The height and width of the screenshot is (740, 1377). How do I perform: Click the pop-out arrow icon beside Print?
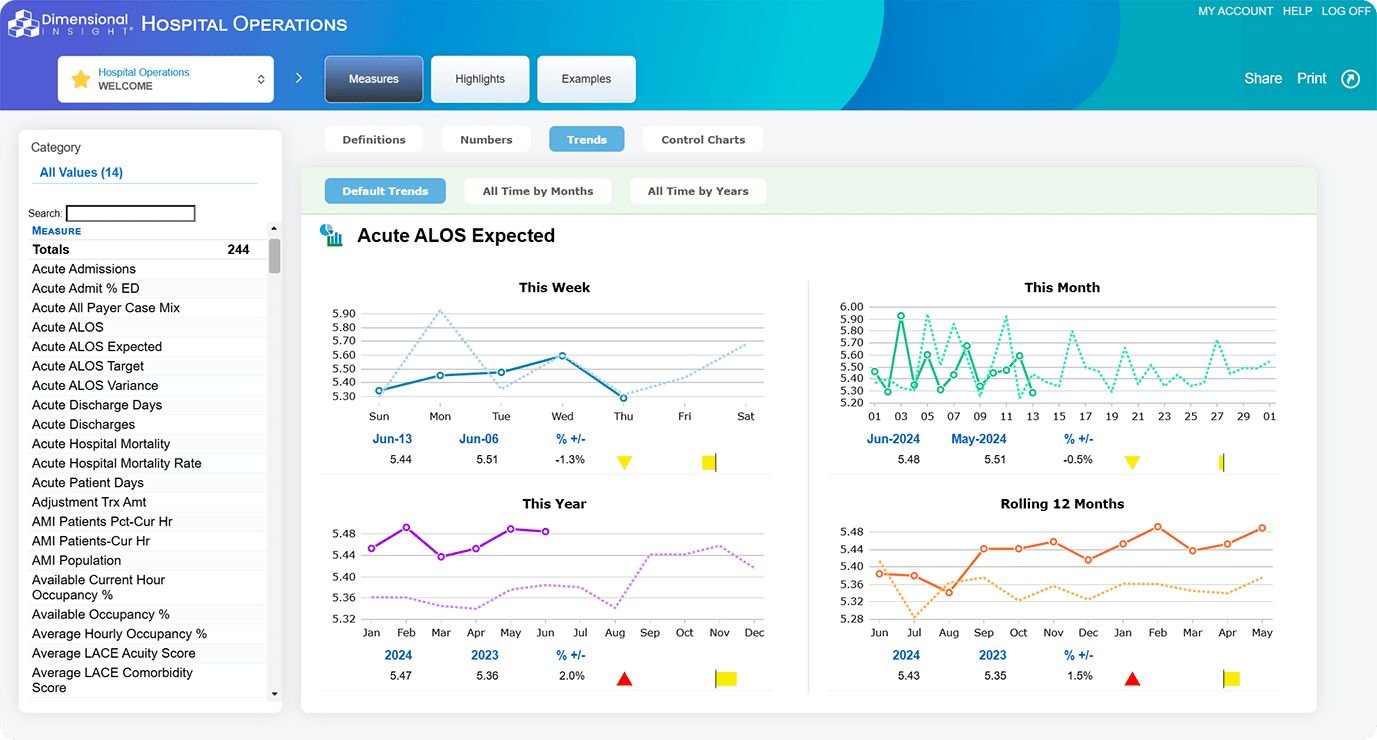pyautogui.click(x=1350, y=79)
